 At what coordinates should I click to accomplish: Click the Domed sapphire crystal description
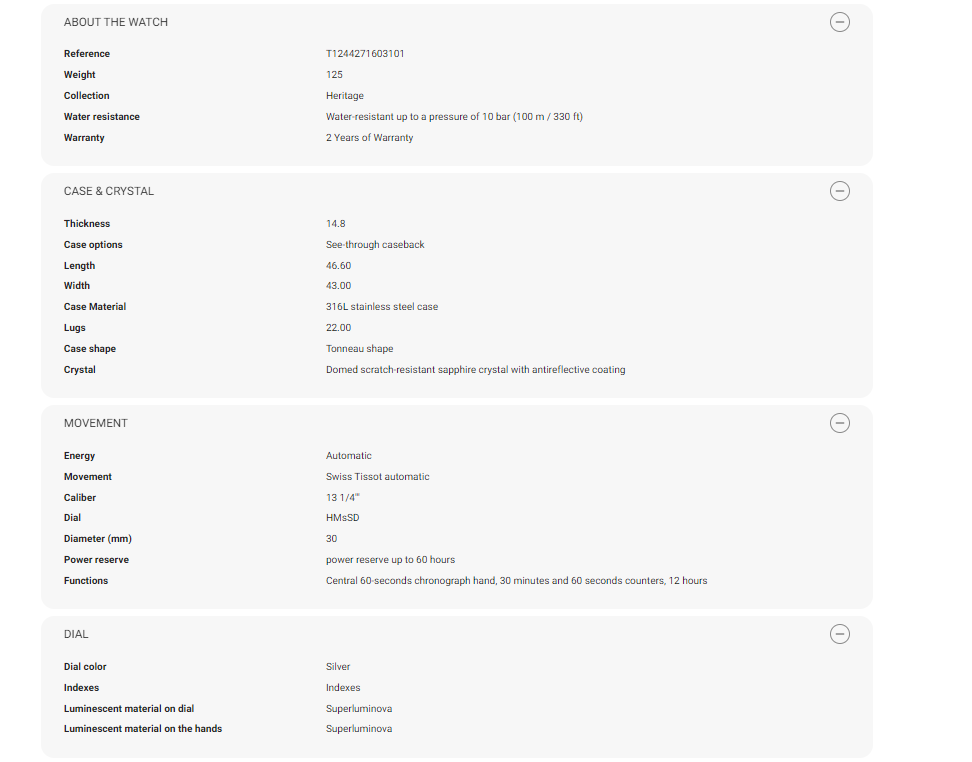pos(475,370)
